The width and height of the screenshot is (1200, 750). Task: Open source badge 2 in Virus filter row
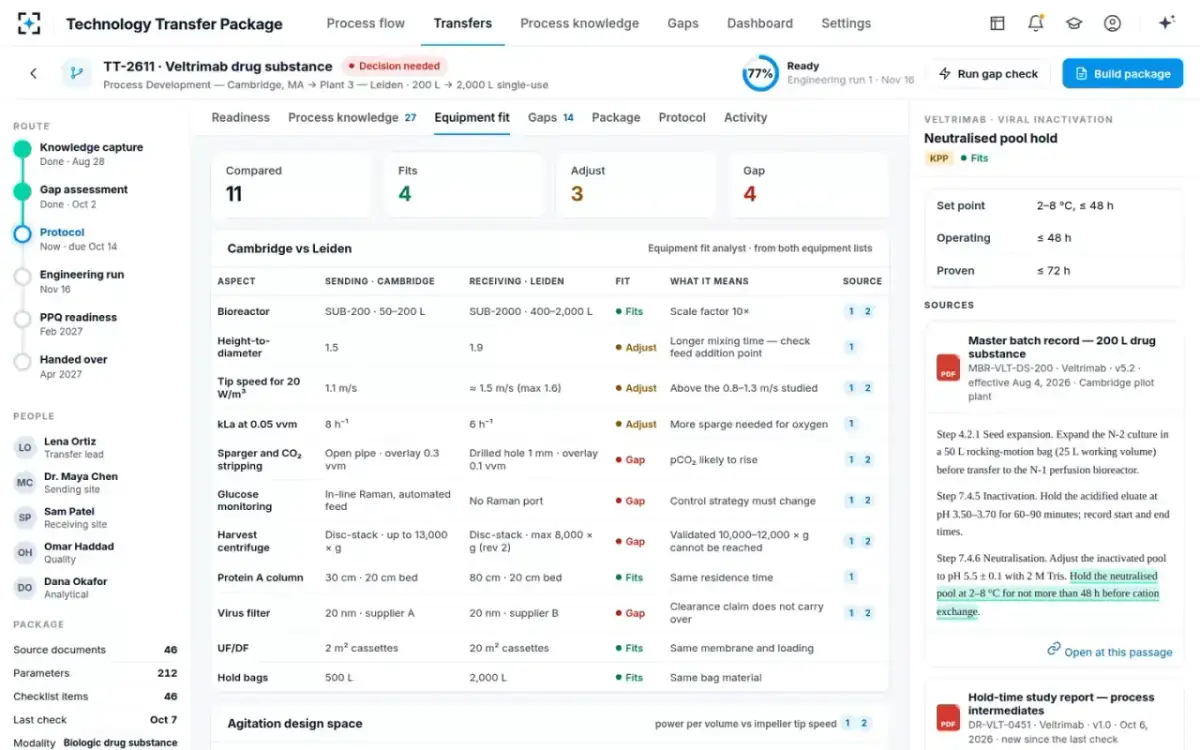point(867,613)
